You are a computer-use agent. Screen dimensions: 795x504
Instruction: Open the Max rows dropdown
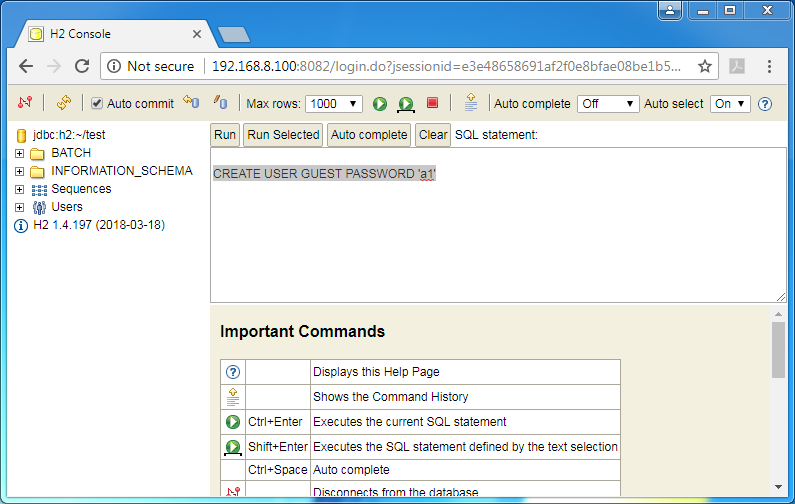334,104
